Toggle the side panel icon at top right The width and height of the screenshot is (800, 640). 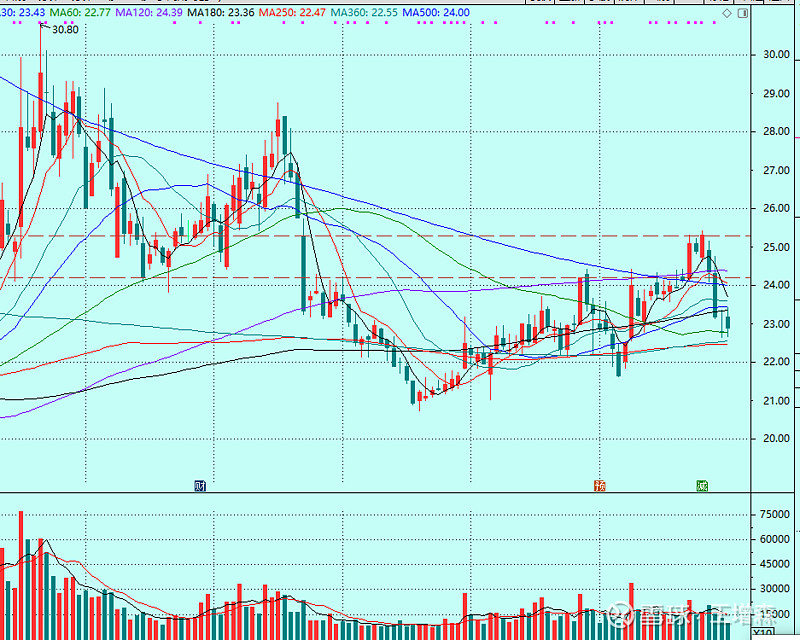pyautogui.click(x=743, y=13)
